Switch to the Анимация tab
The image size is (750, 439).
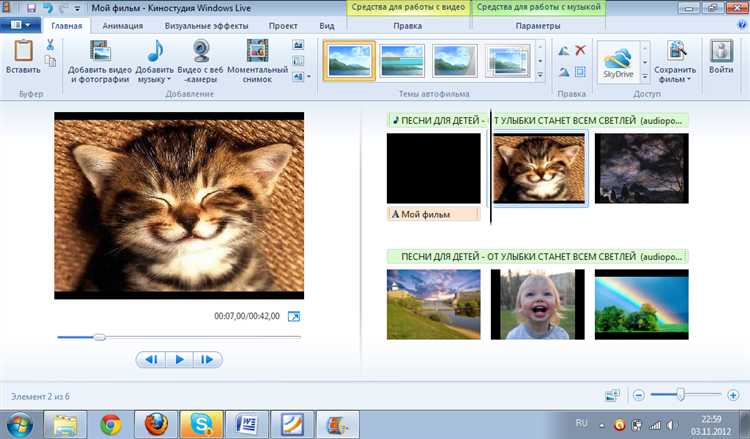point(122,26)
